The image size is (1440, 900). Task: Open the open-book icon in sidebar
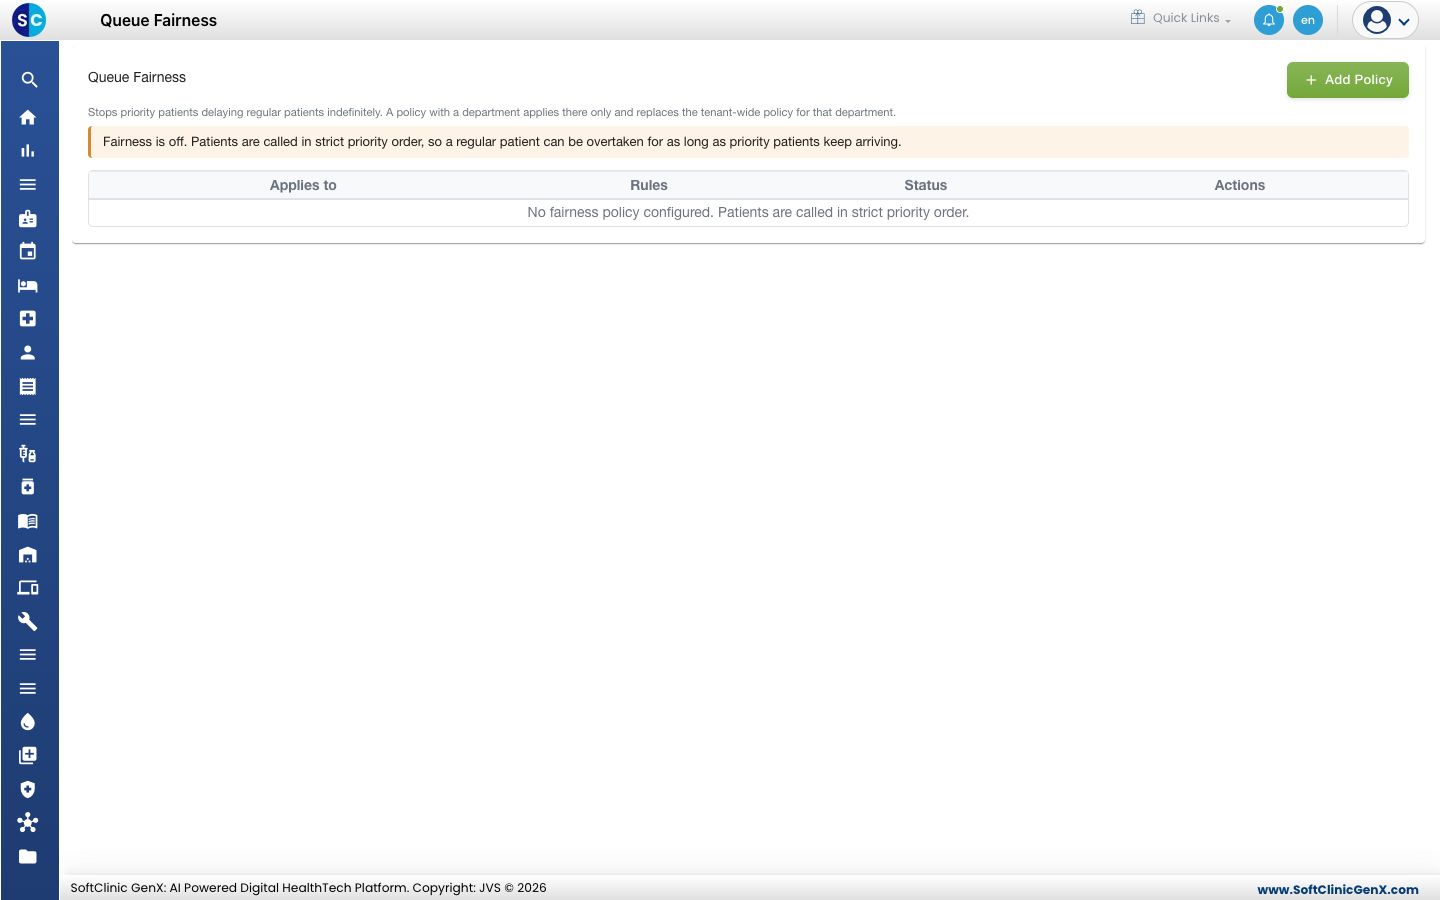(28, 521)
